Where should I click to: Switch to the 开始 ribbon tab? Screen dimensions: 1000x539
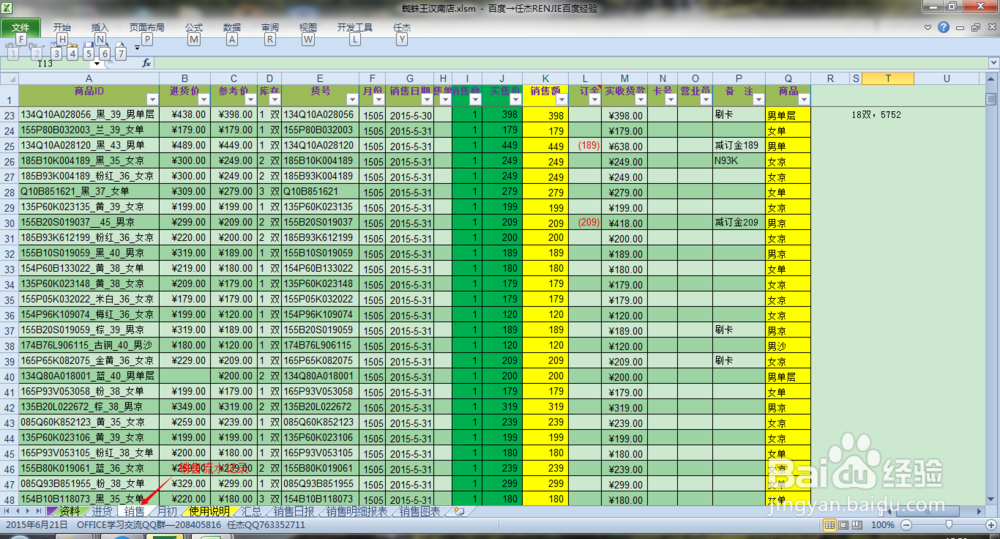pyautogui.click(x=62, y=27)
